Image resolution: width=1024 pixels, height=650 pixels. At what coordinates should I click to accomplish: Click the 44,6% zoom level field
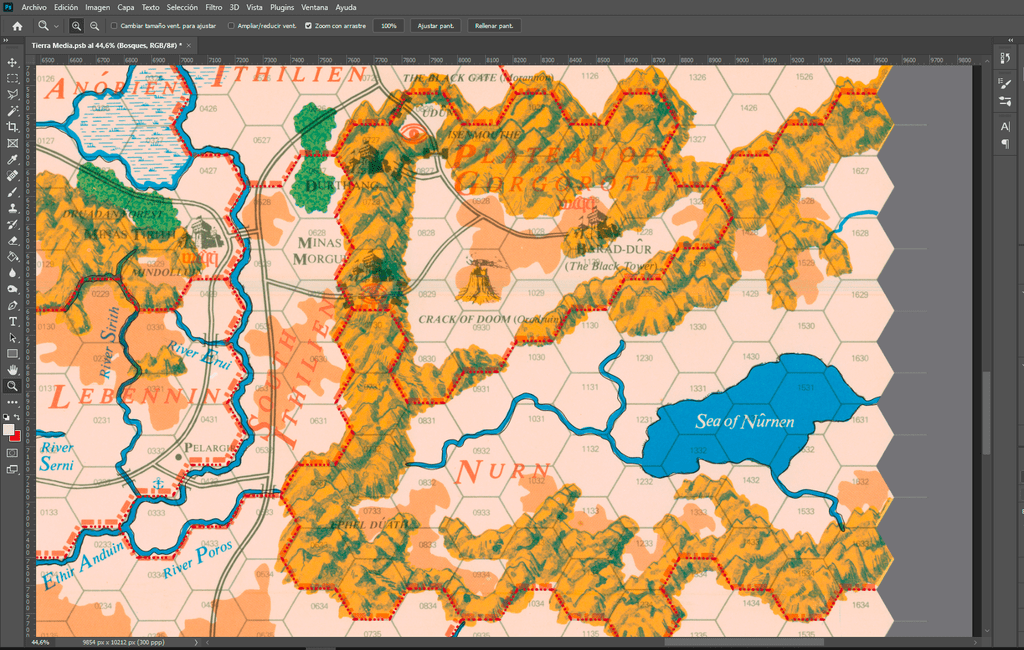[40, 643]
